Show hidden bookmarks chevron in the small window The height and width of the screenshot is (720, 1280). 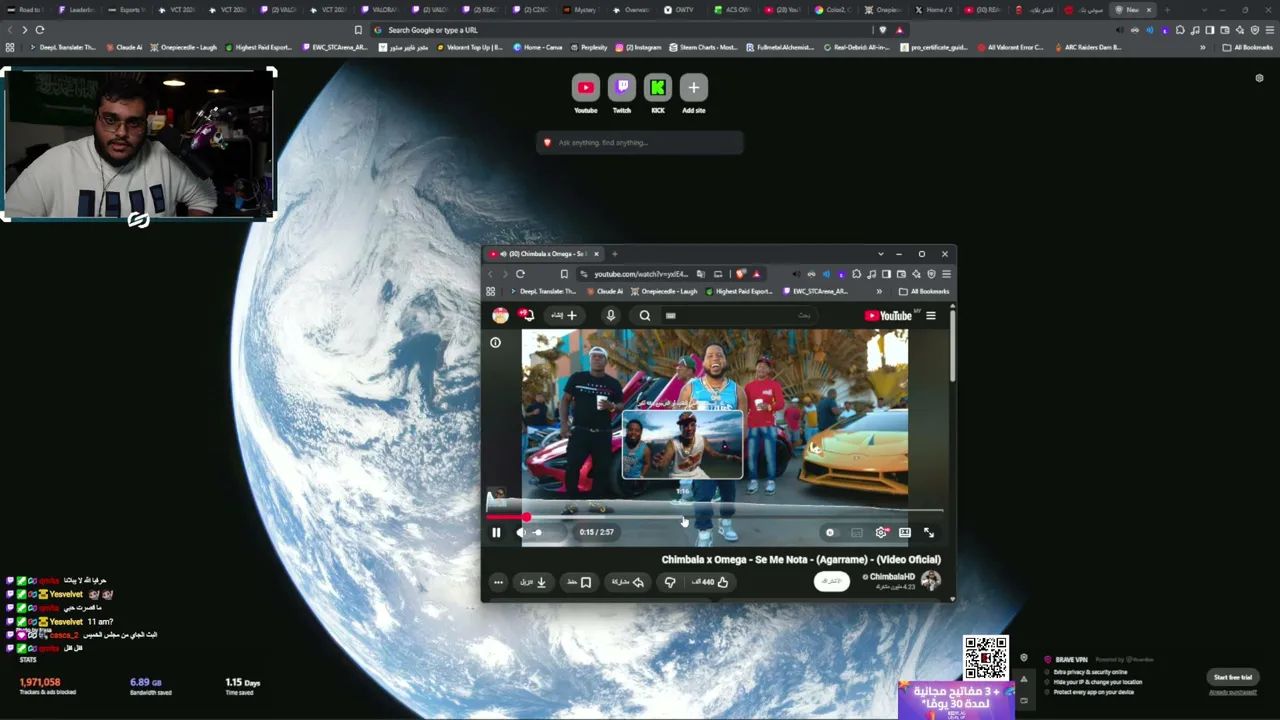879,292
